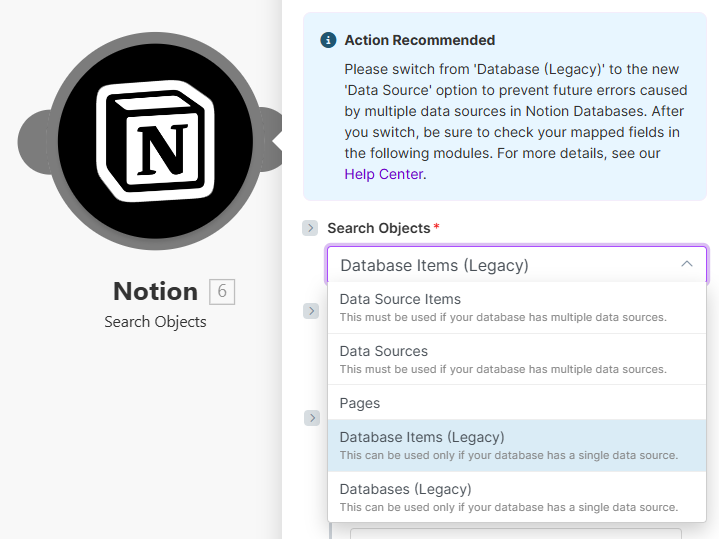This screenshot has width=719, height=539.
Task: Pick highlighted Database Items (Legacy) option
Action: [x=517, y=445]
